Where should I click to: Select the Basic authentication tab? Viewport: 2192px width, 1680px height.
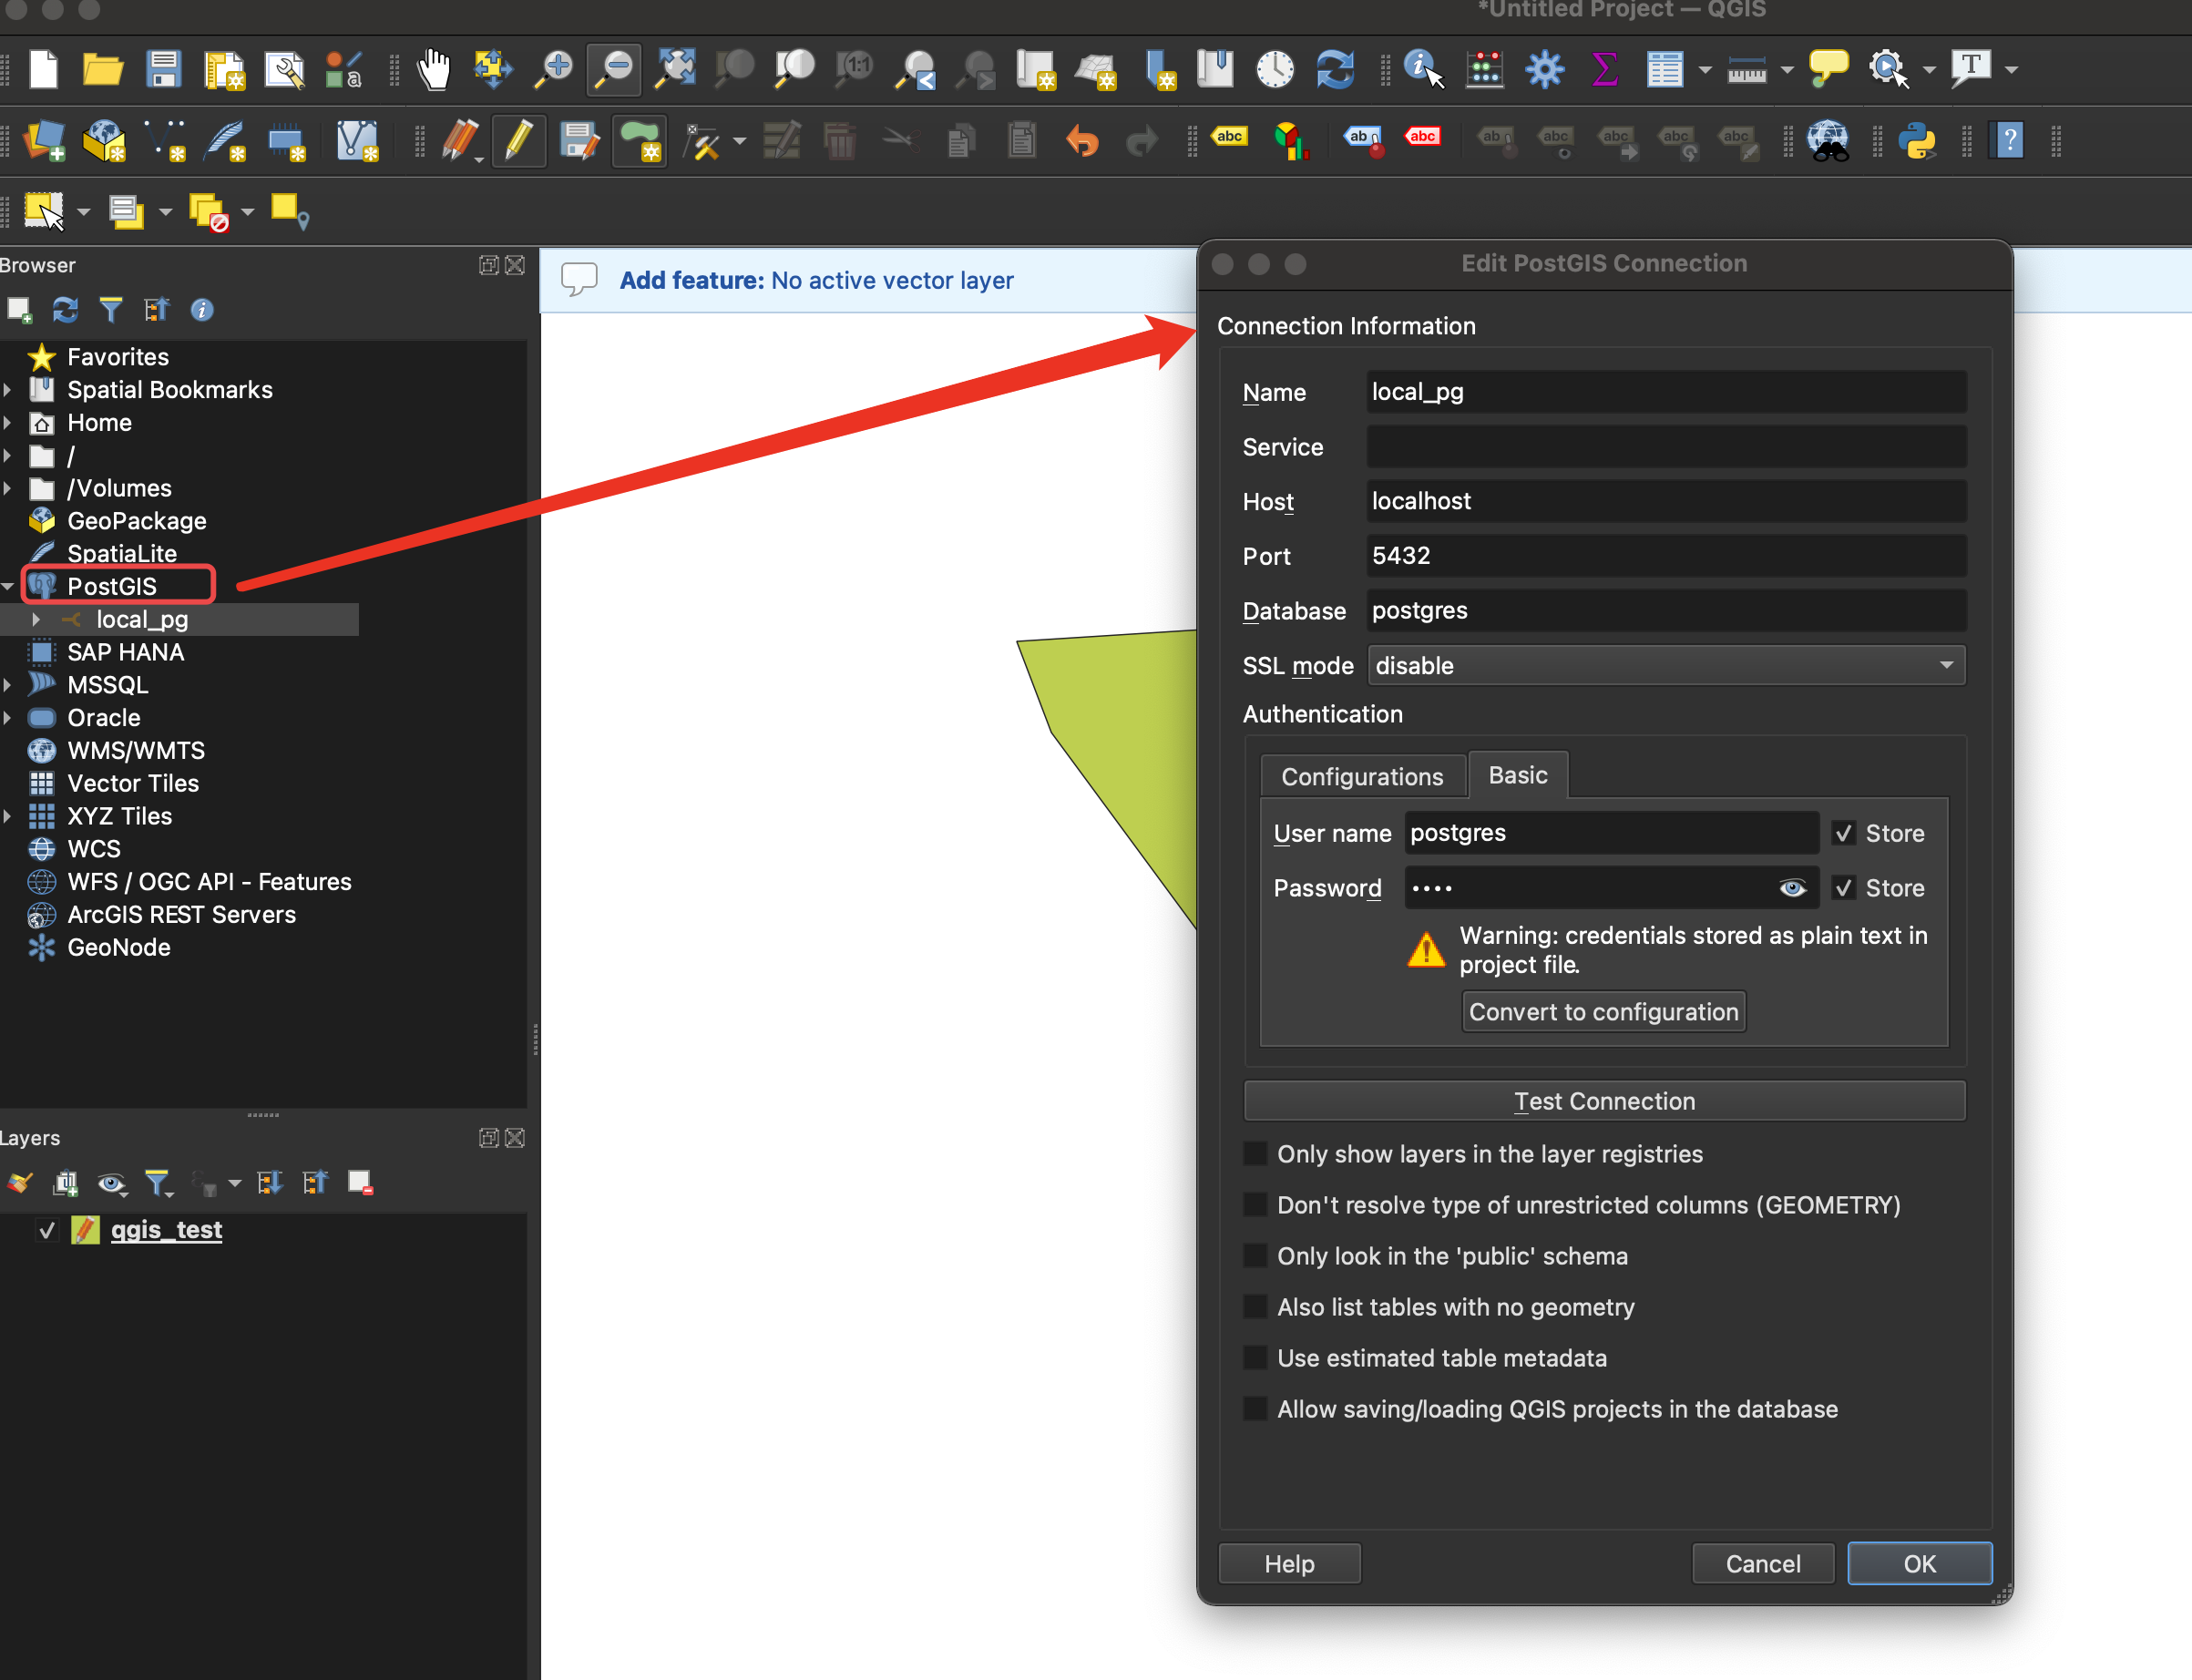pyautogui.click(x=1517, y=774)
